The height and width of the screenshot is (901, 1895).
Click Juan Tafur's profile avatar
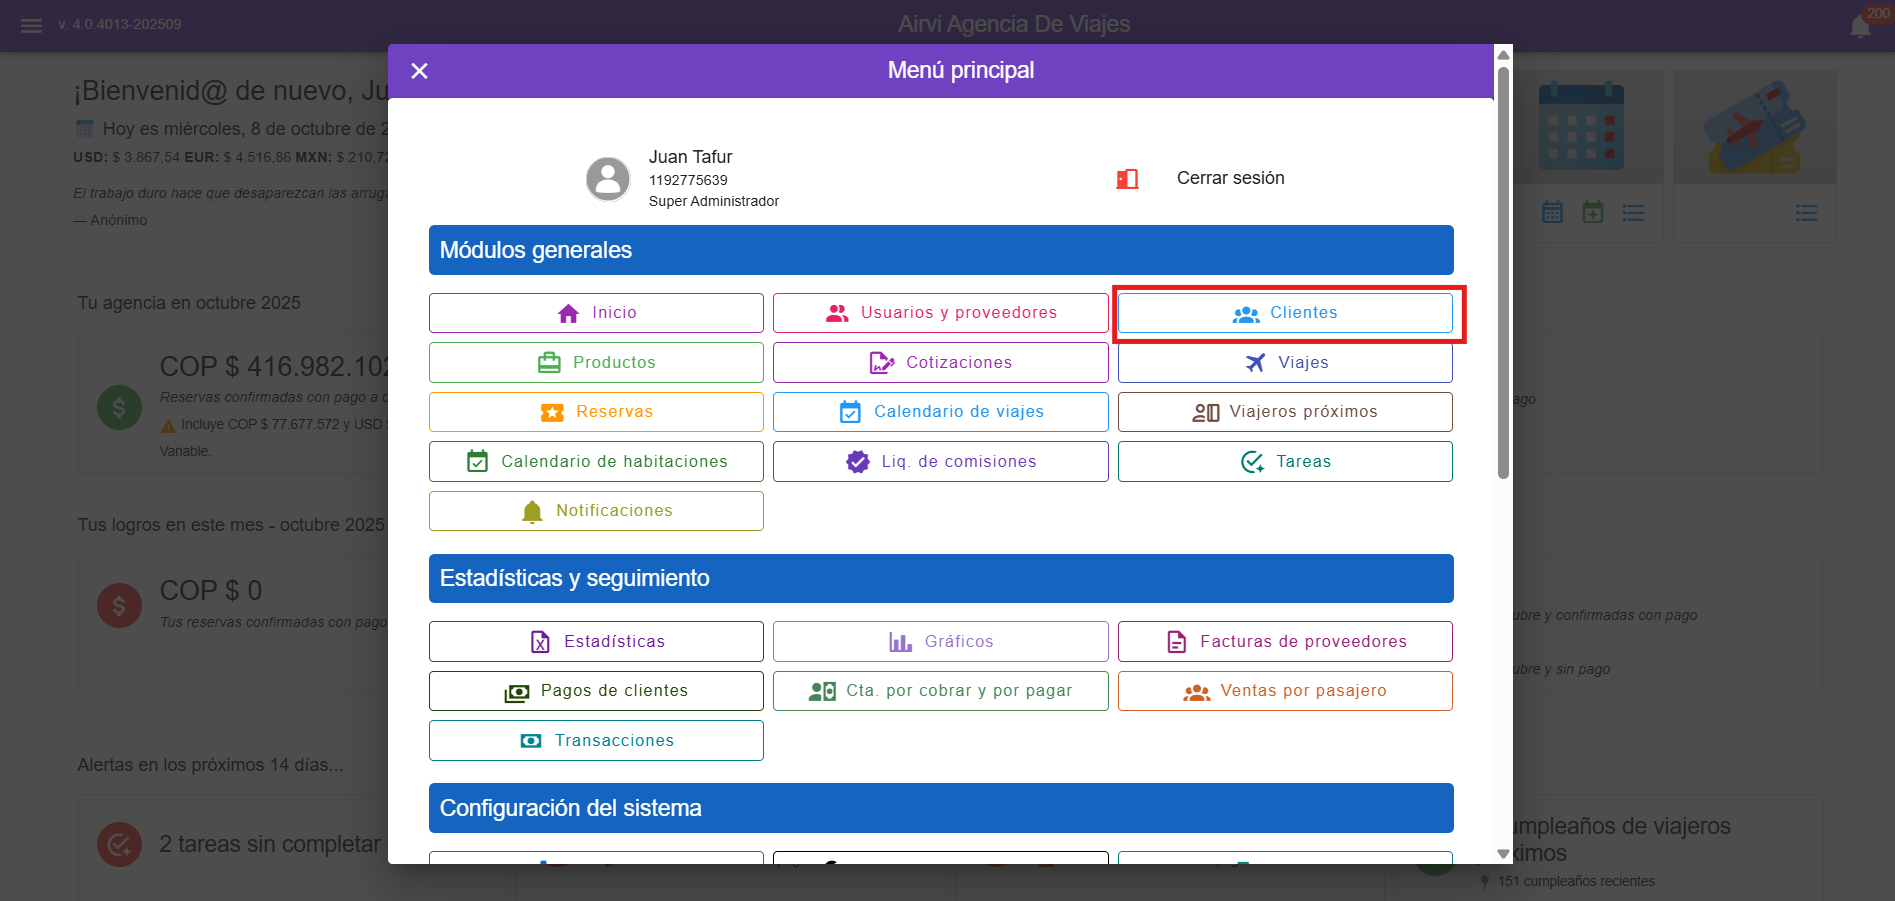tap(607, 179)
